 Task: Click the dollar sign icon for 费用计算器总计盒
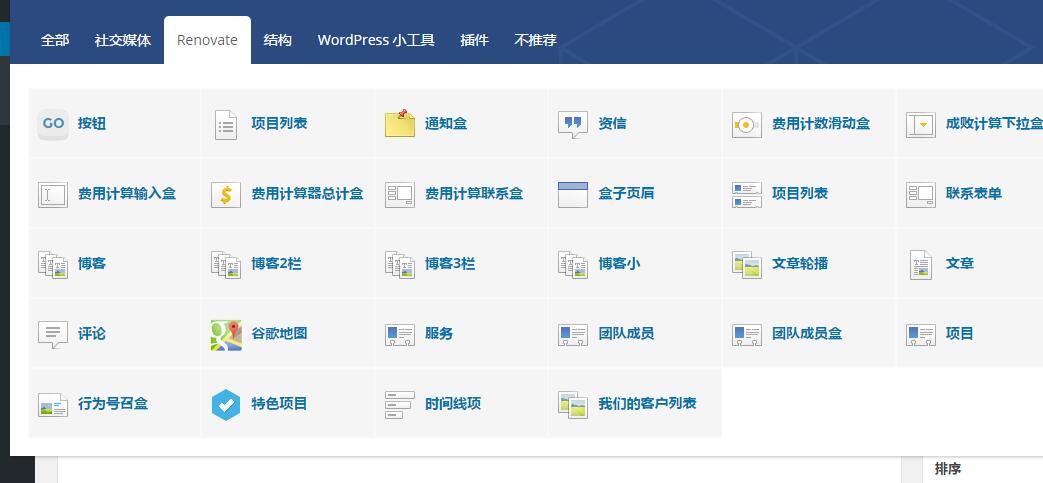(226, 195)
